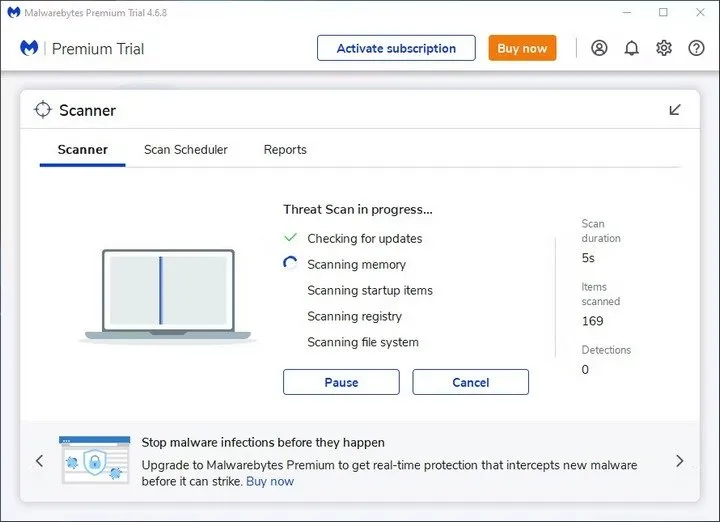Show next promo banner with right chevron

(x=680, y=461)
